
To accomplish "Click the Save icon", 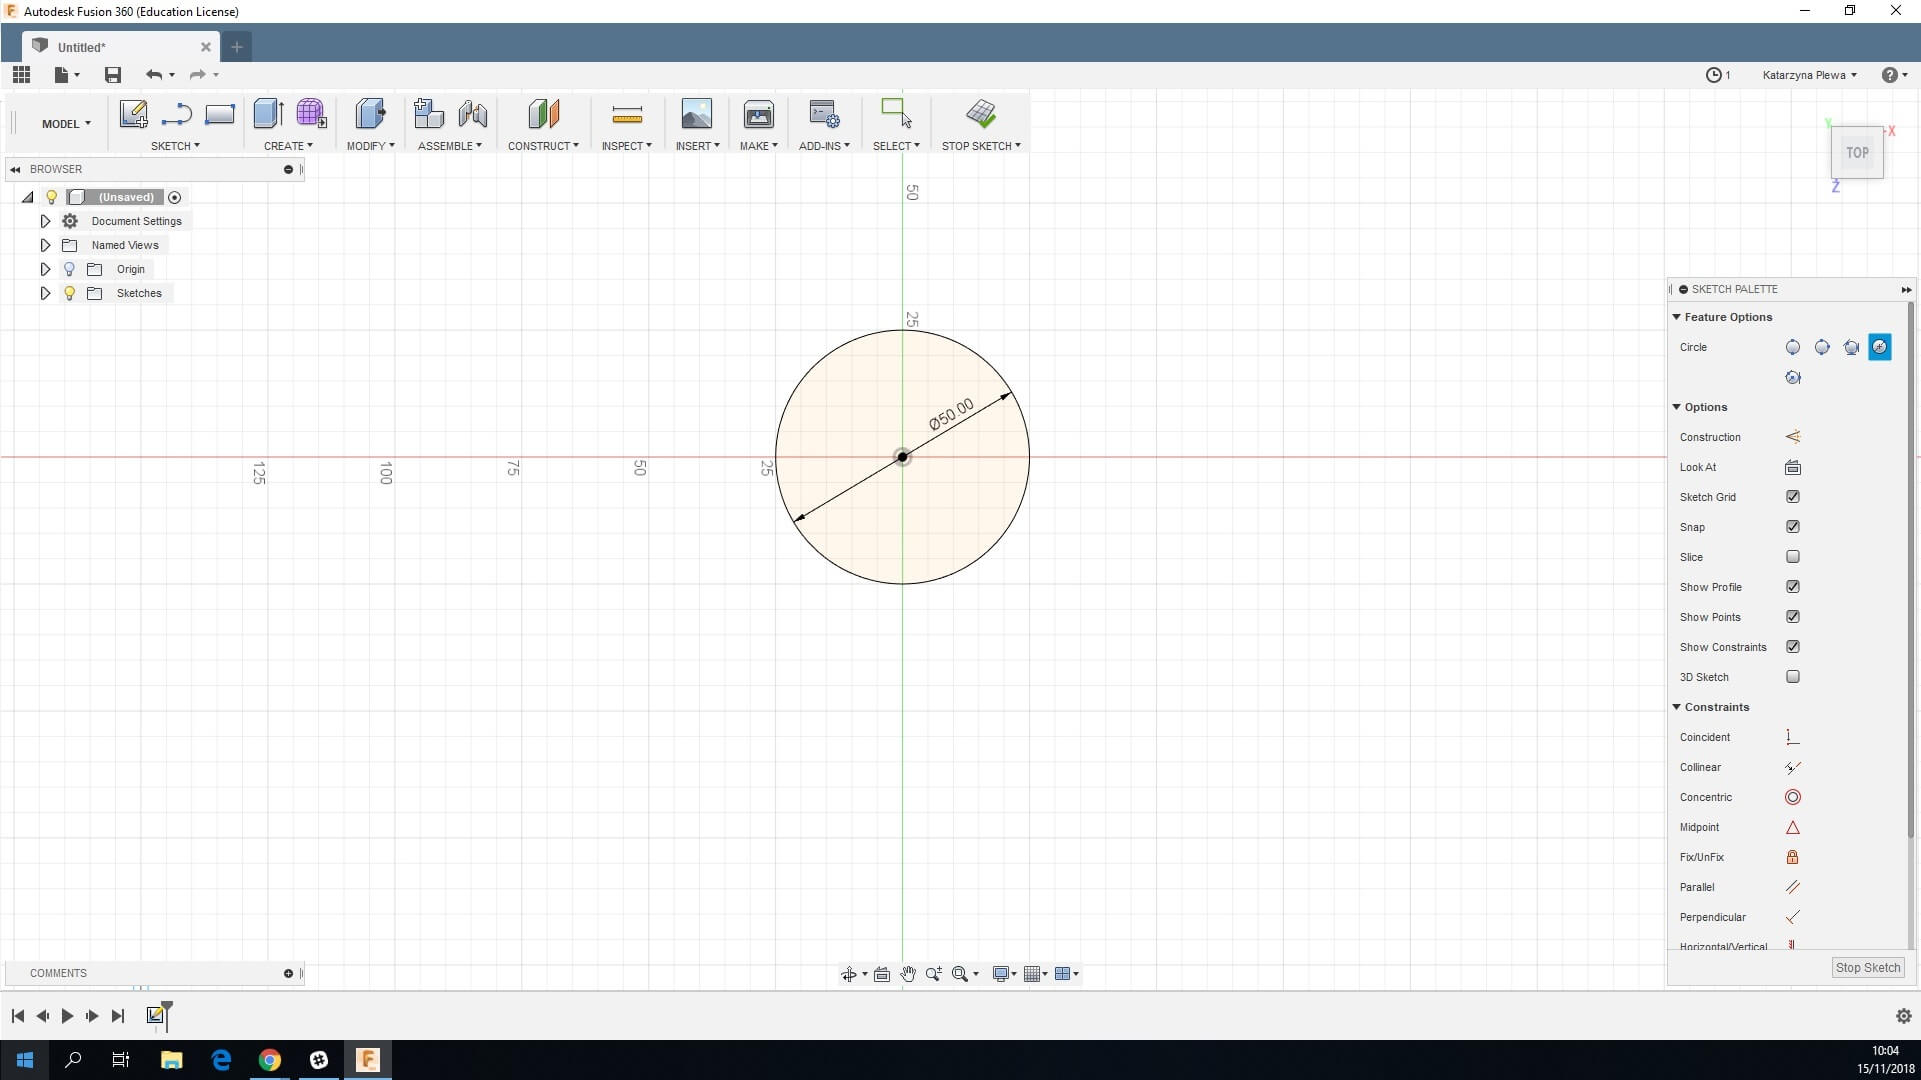I will pos(113,75).
